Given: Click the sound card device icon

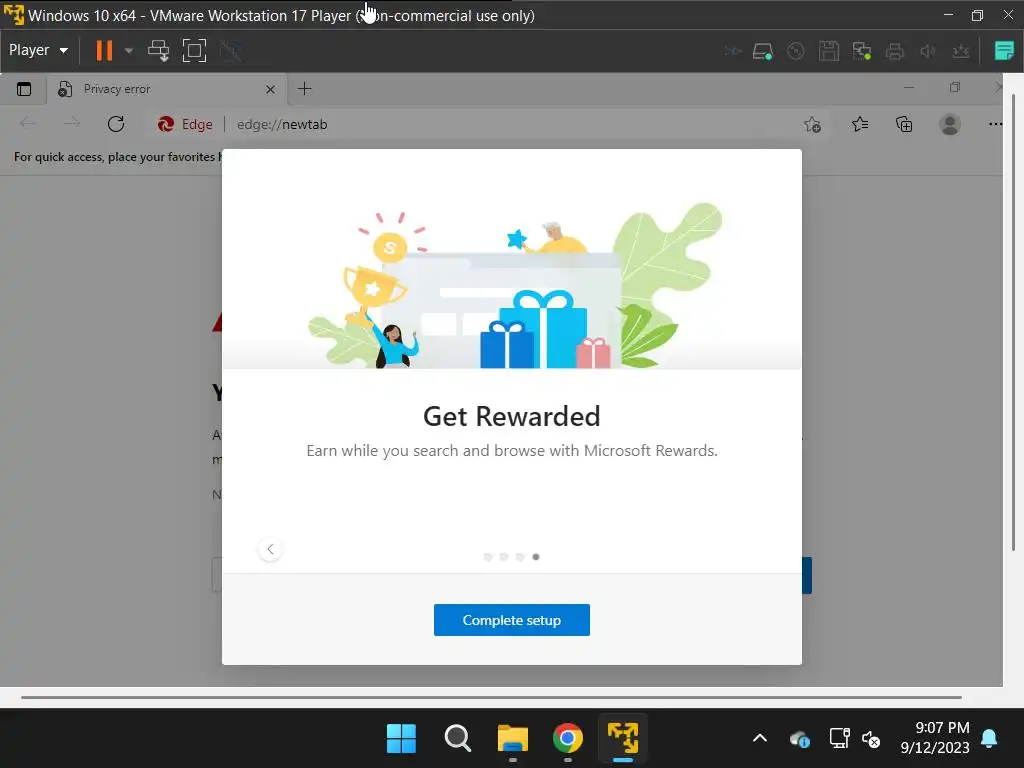Looking at the screenshot, I should 927,51.
